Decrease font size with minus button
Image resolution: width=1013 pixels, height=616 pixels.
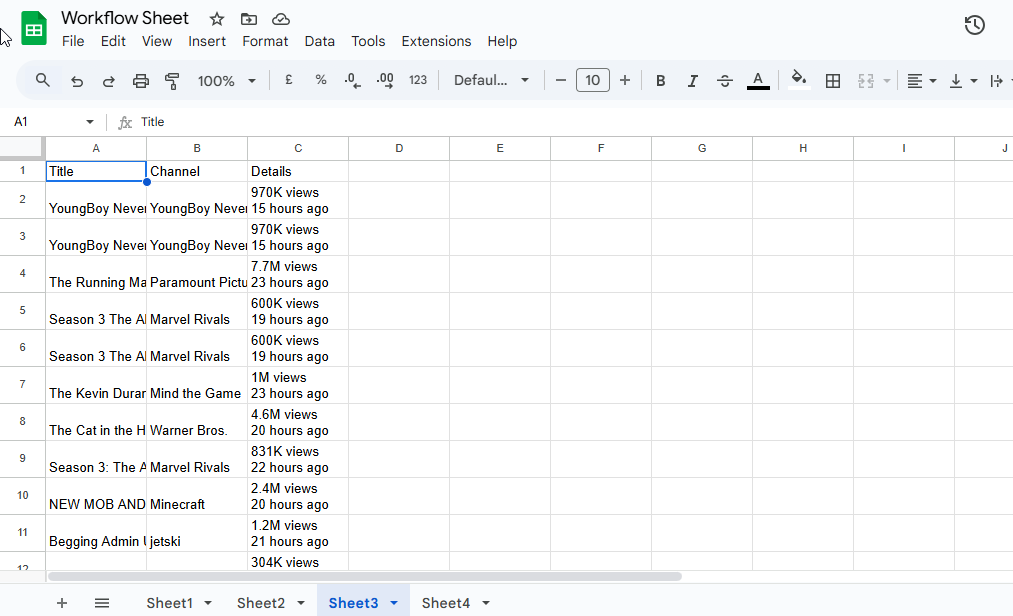[x=561, y=80]
